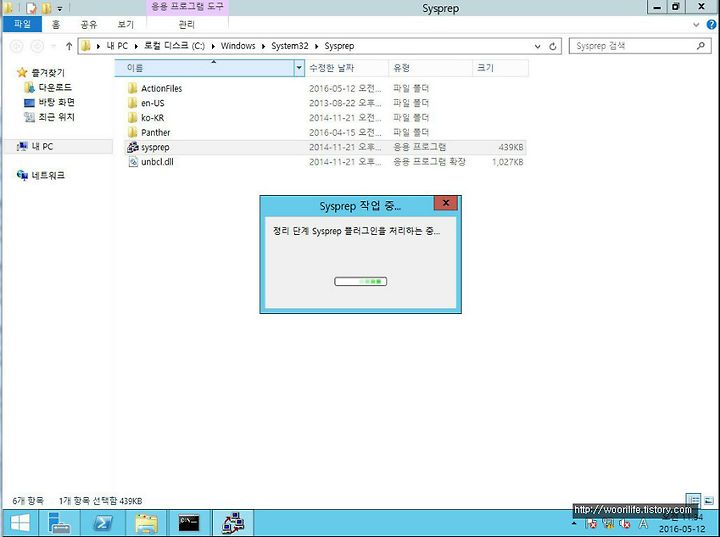
Task: Open the 홈 ribbon tab
Action: coord(56,24)
